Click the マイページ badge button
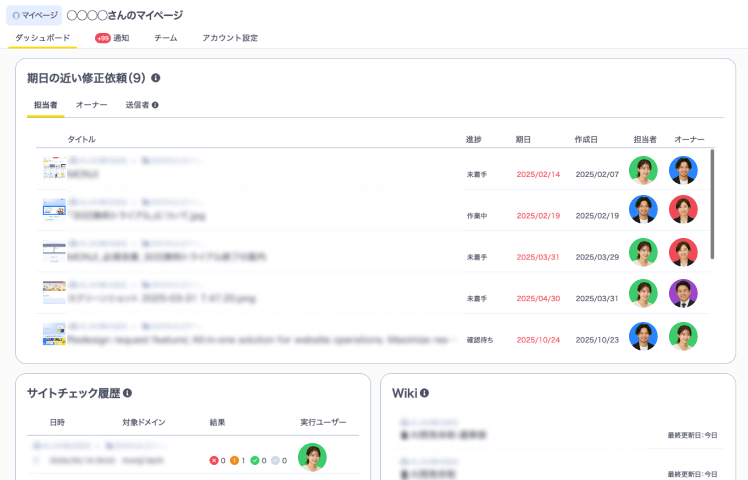This screenshot has height=480, width=748. coord(34,15)
